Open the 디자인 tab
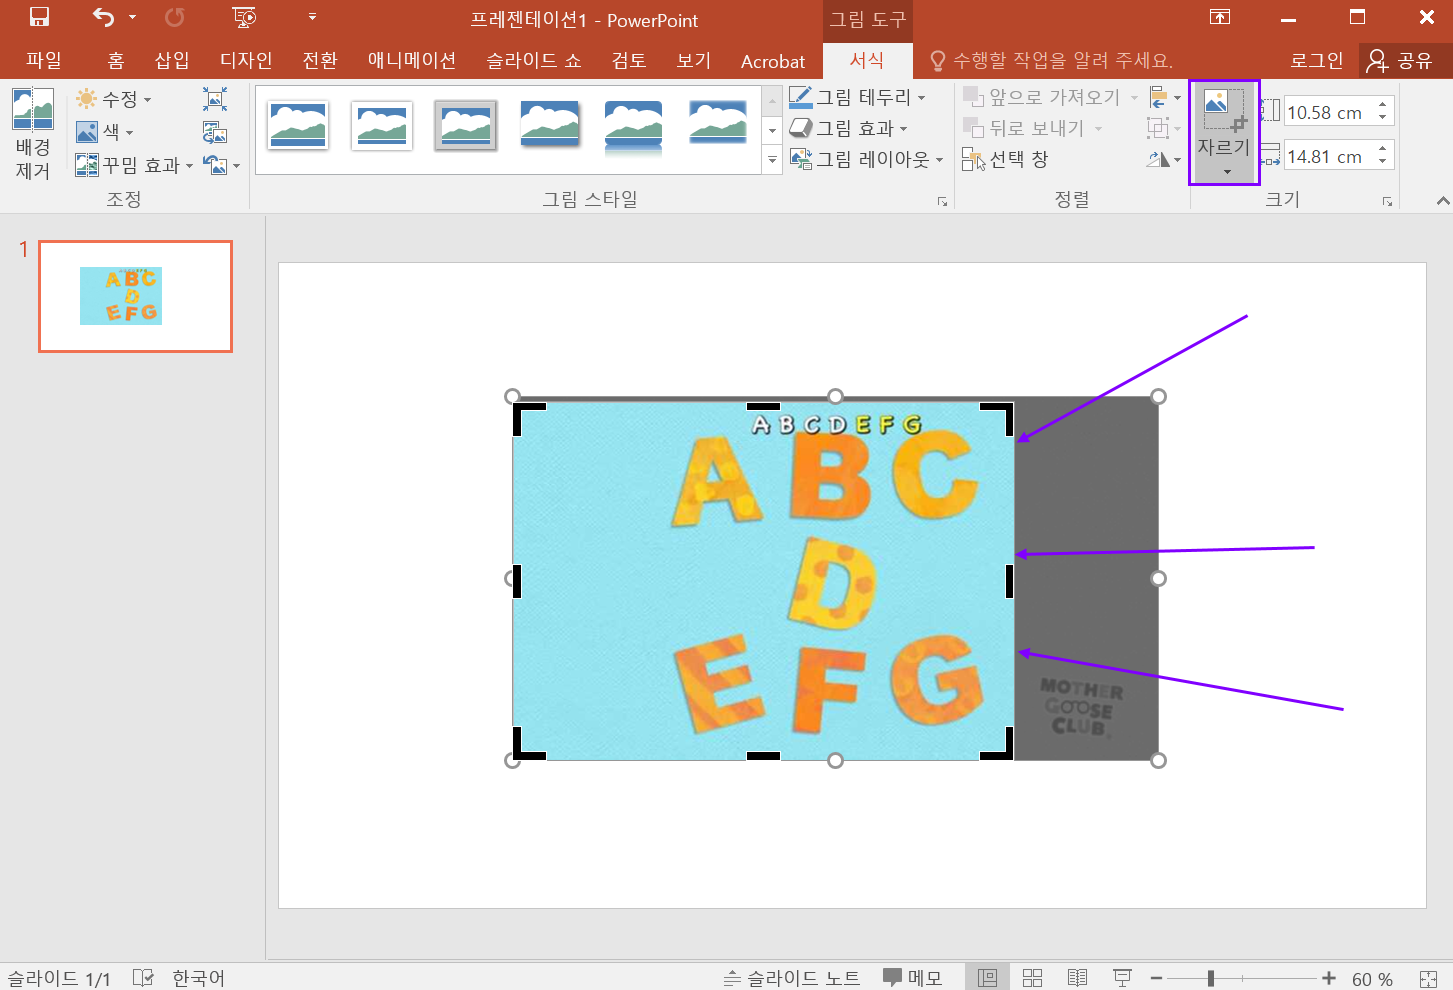This screenshot has height=990, width=1453. (x=246, y=60)
